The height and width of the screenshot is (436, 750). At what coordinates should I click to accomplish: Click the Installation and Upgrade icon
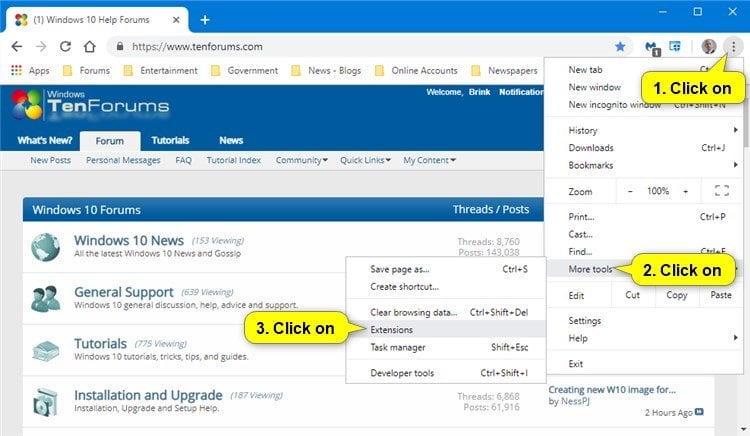click(x=45, y=402)
